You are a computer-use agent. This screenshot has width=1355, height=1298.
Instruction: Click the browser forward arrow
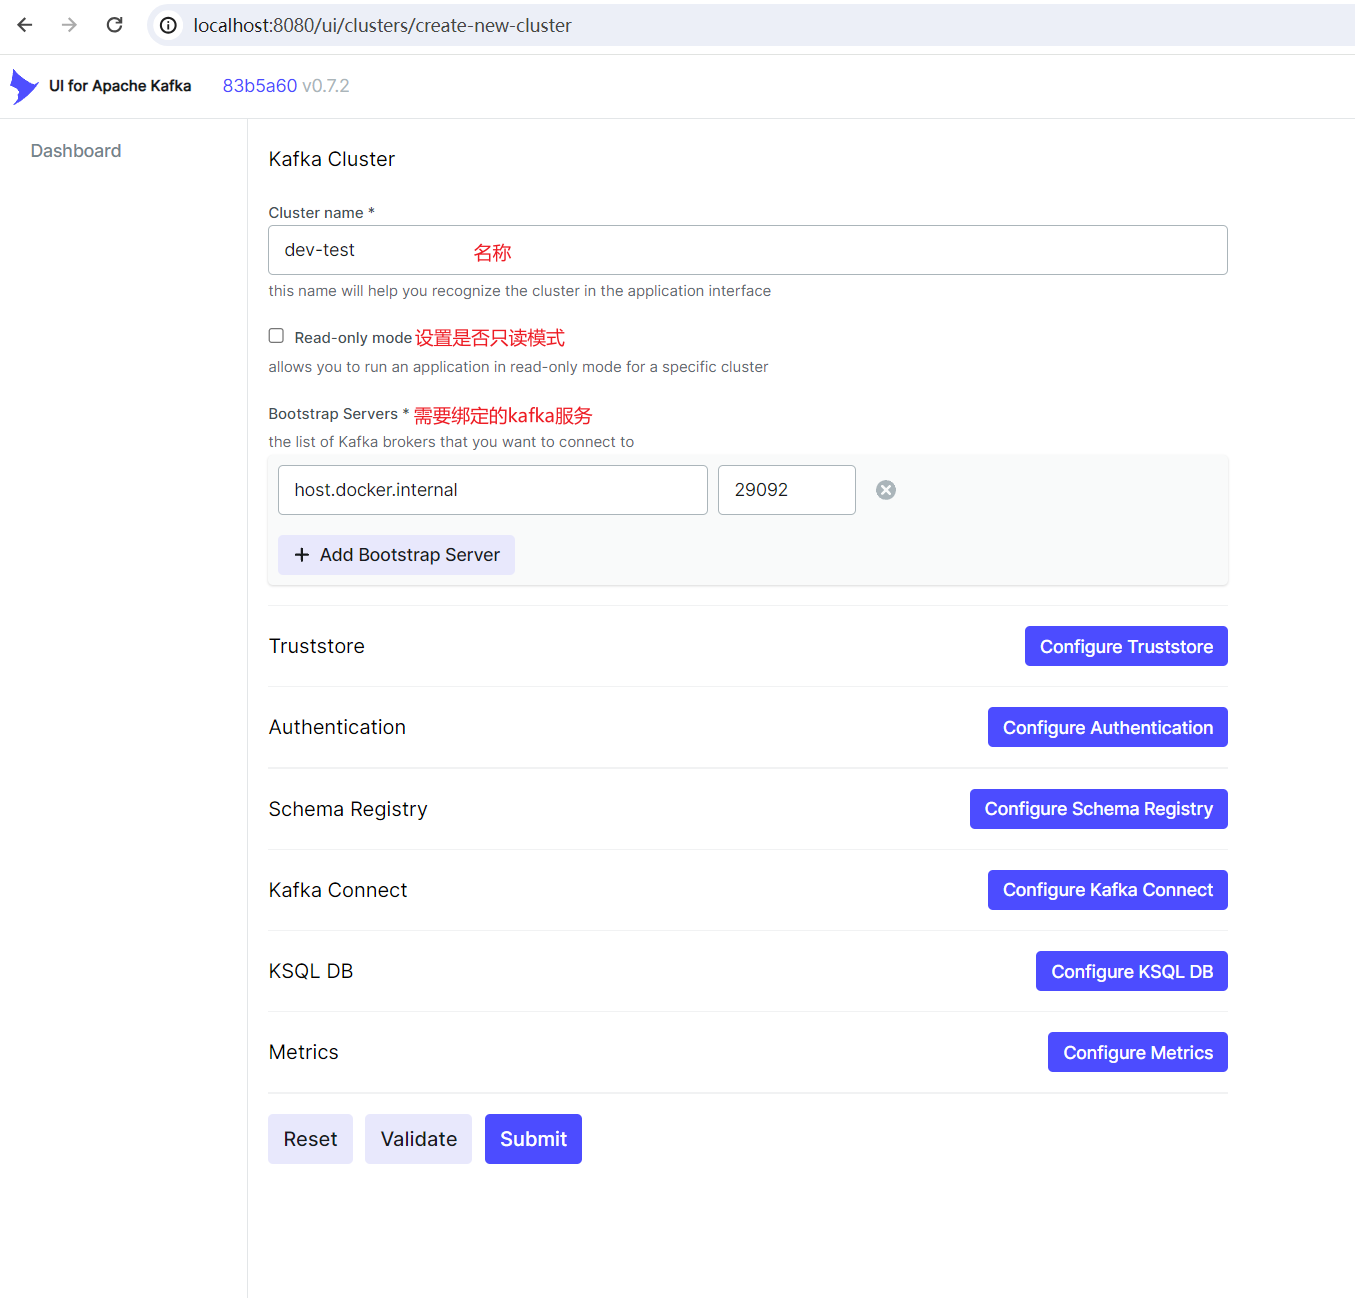(x=69, y=25)
